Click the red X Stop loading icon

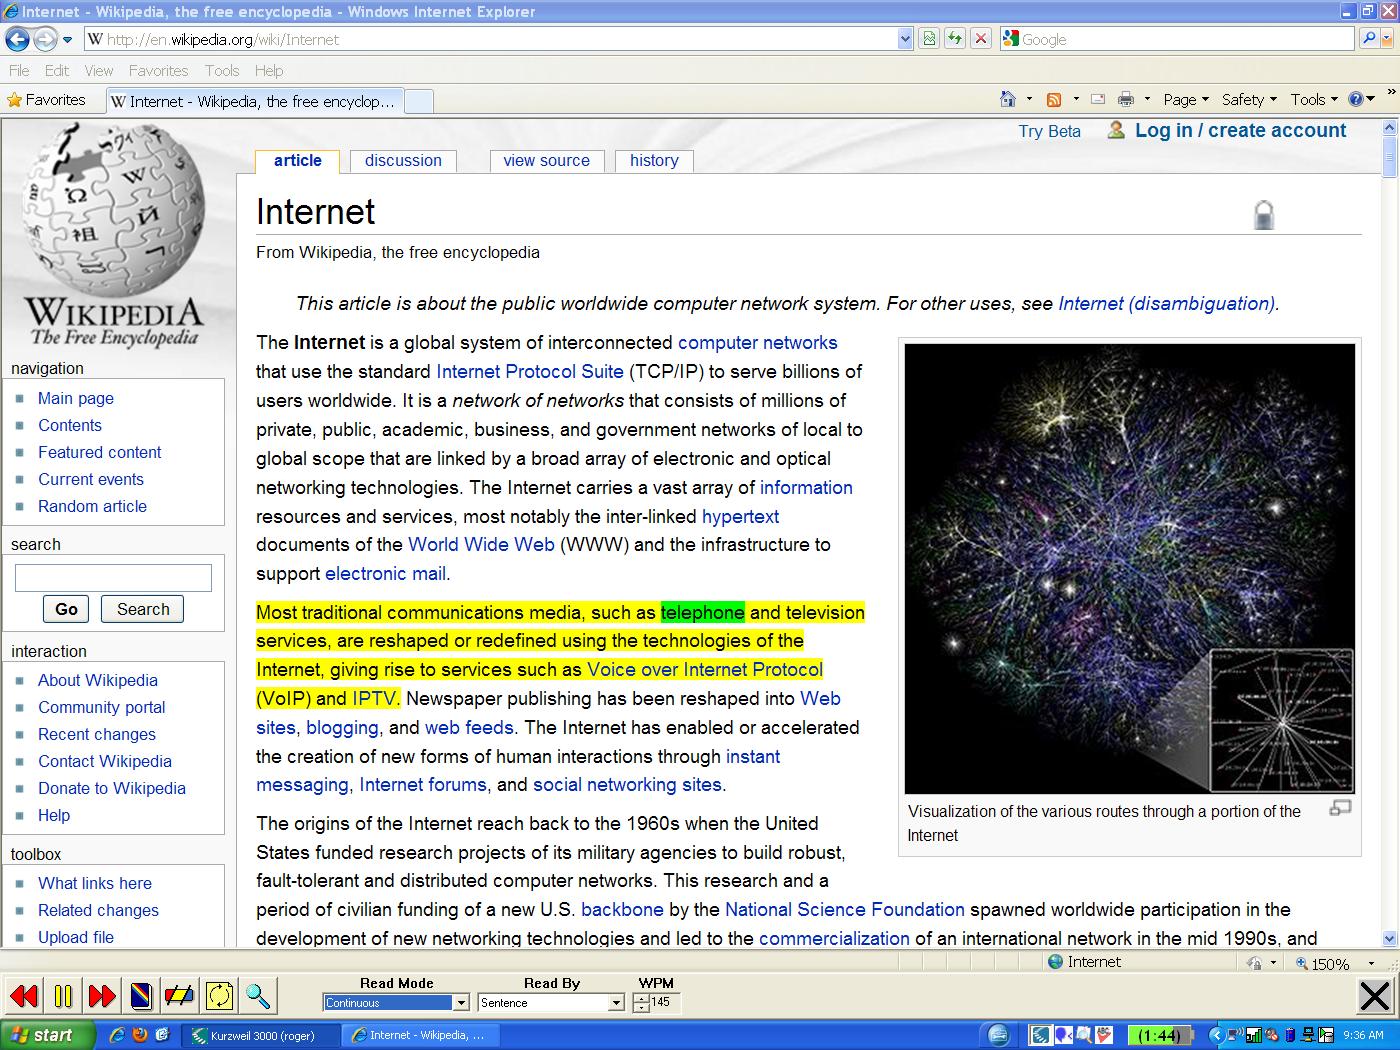click(x=981, y=39)
